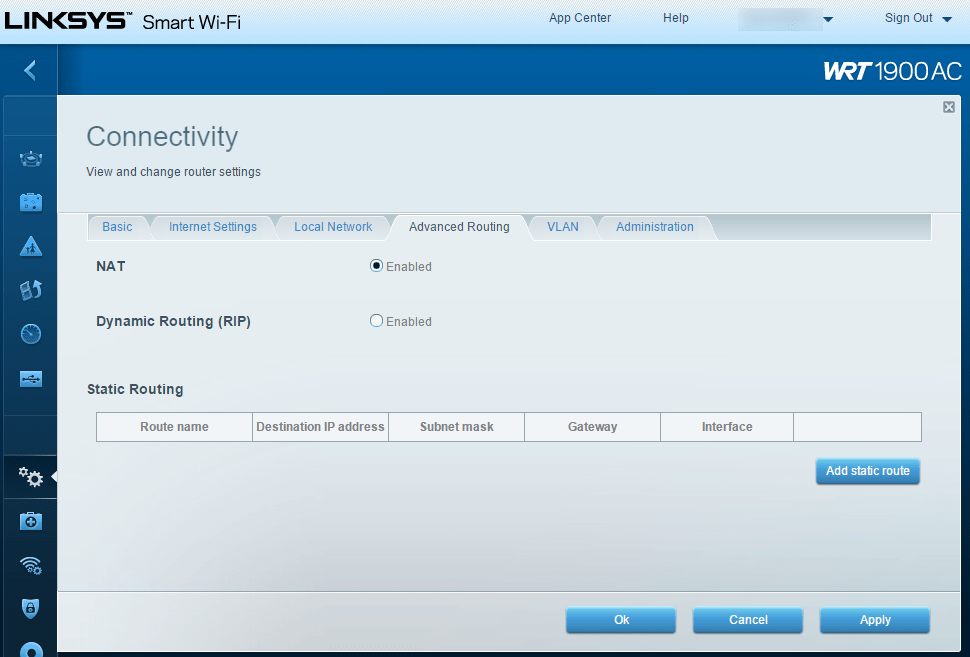
Task: Open the Security shield settings
Action: click(x=30, y=608)
